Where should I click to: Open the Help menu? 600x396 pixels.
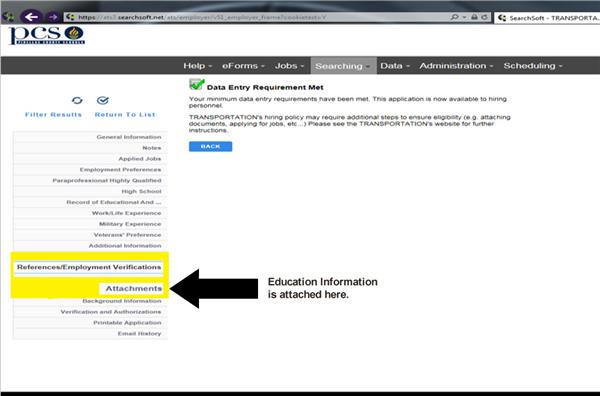[x=197, y=66]
